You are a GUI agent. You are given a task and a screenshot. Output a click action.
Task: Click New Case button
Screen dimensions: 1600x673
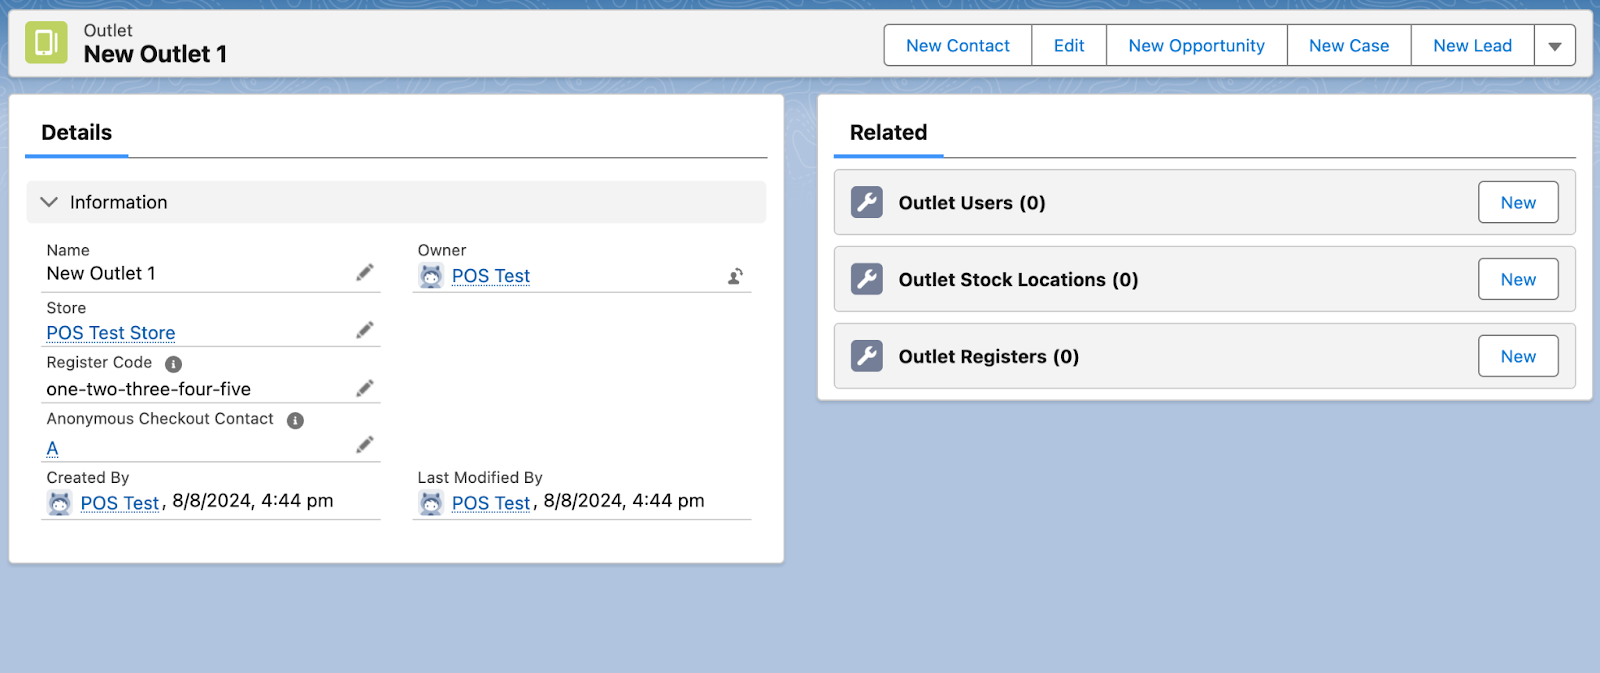[x=1349, y=46]
